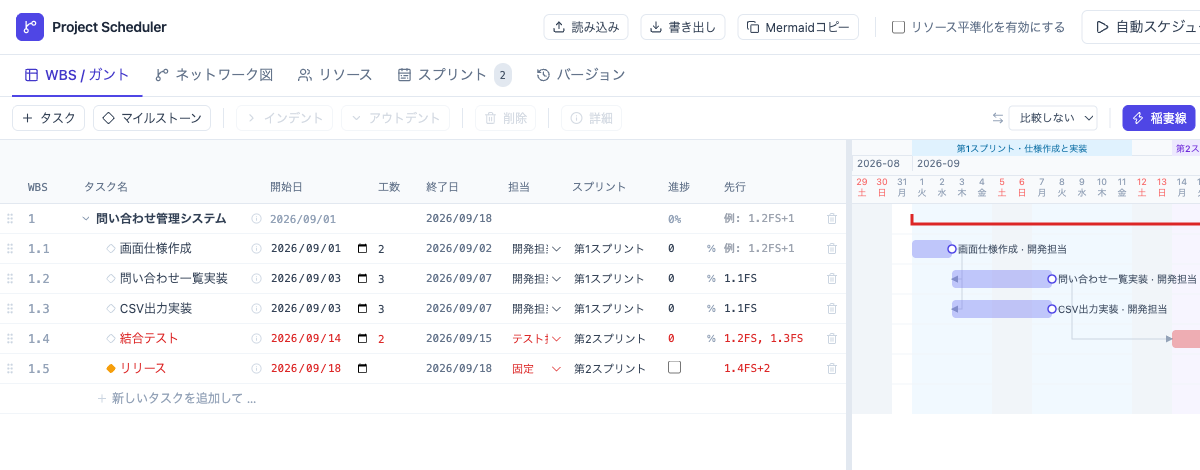Open the スプリント tab
This screenshot has height=470, width=1200.
coord(454,75)
